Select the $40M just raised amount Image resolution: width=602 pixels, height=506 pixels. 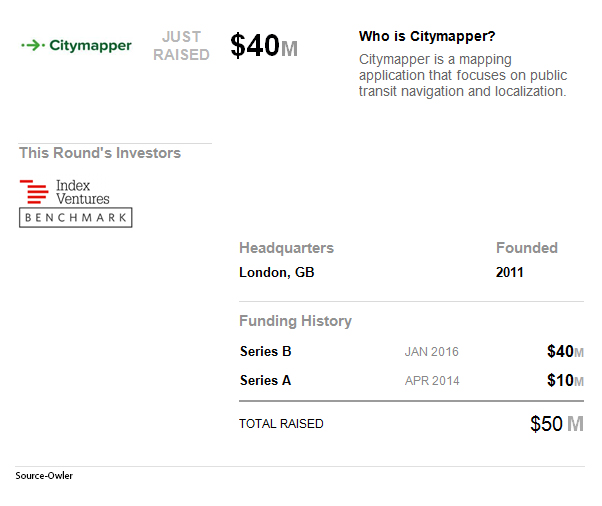pos(264,45)
